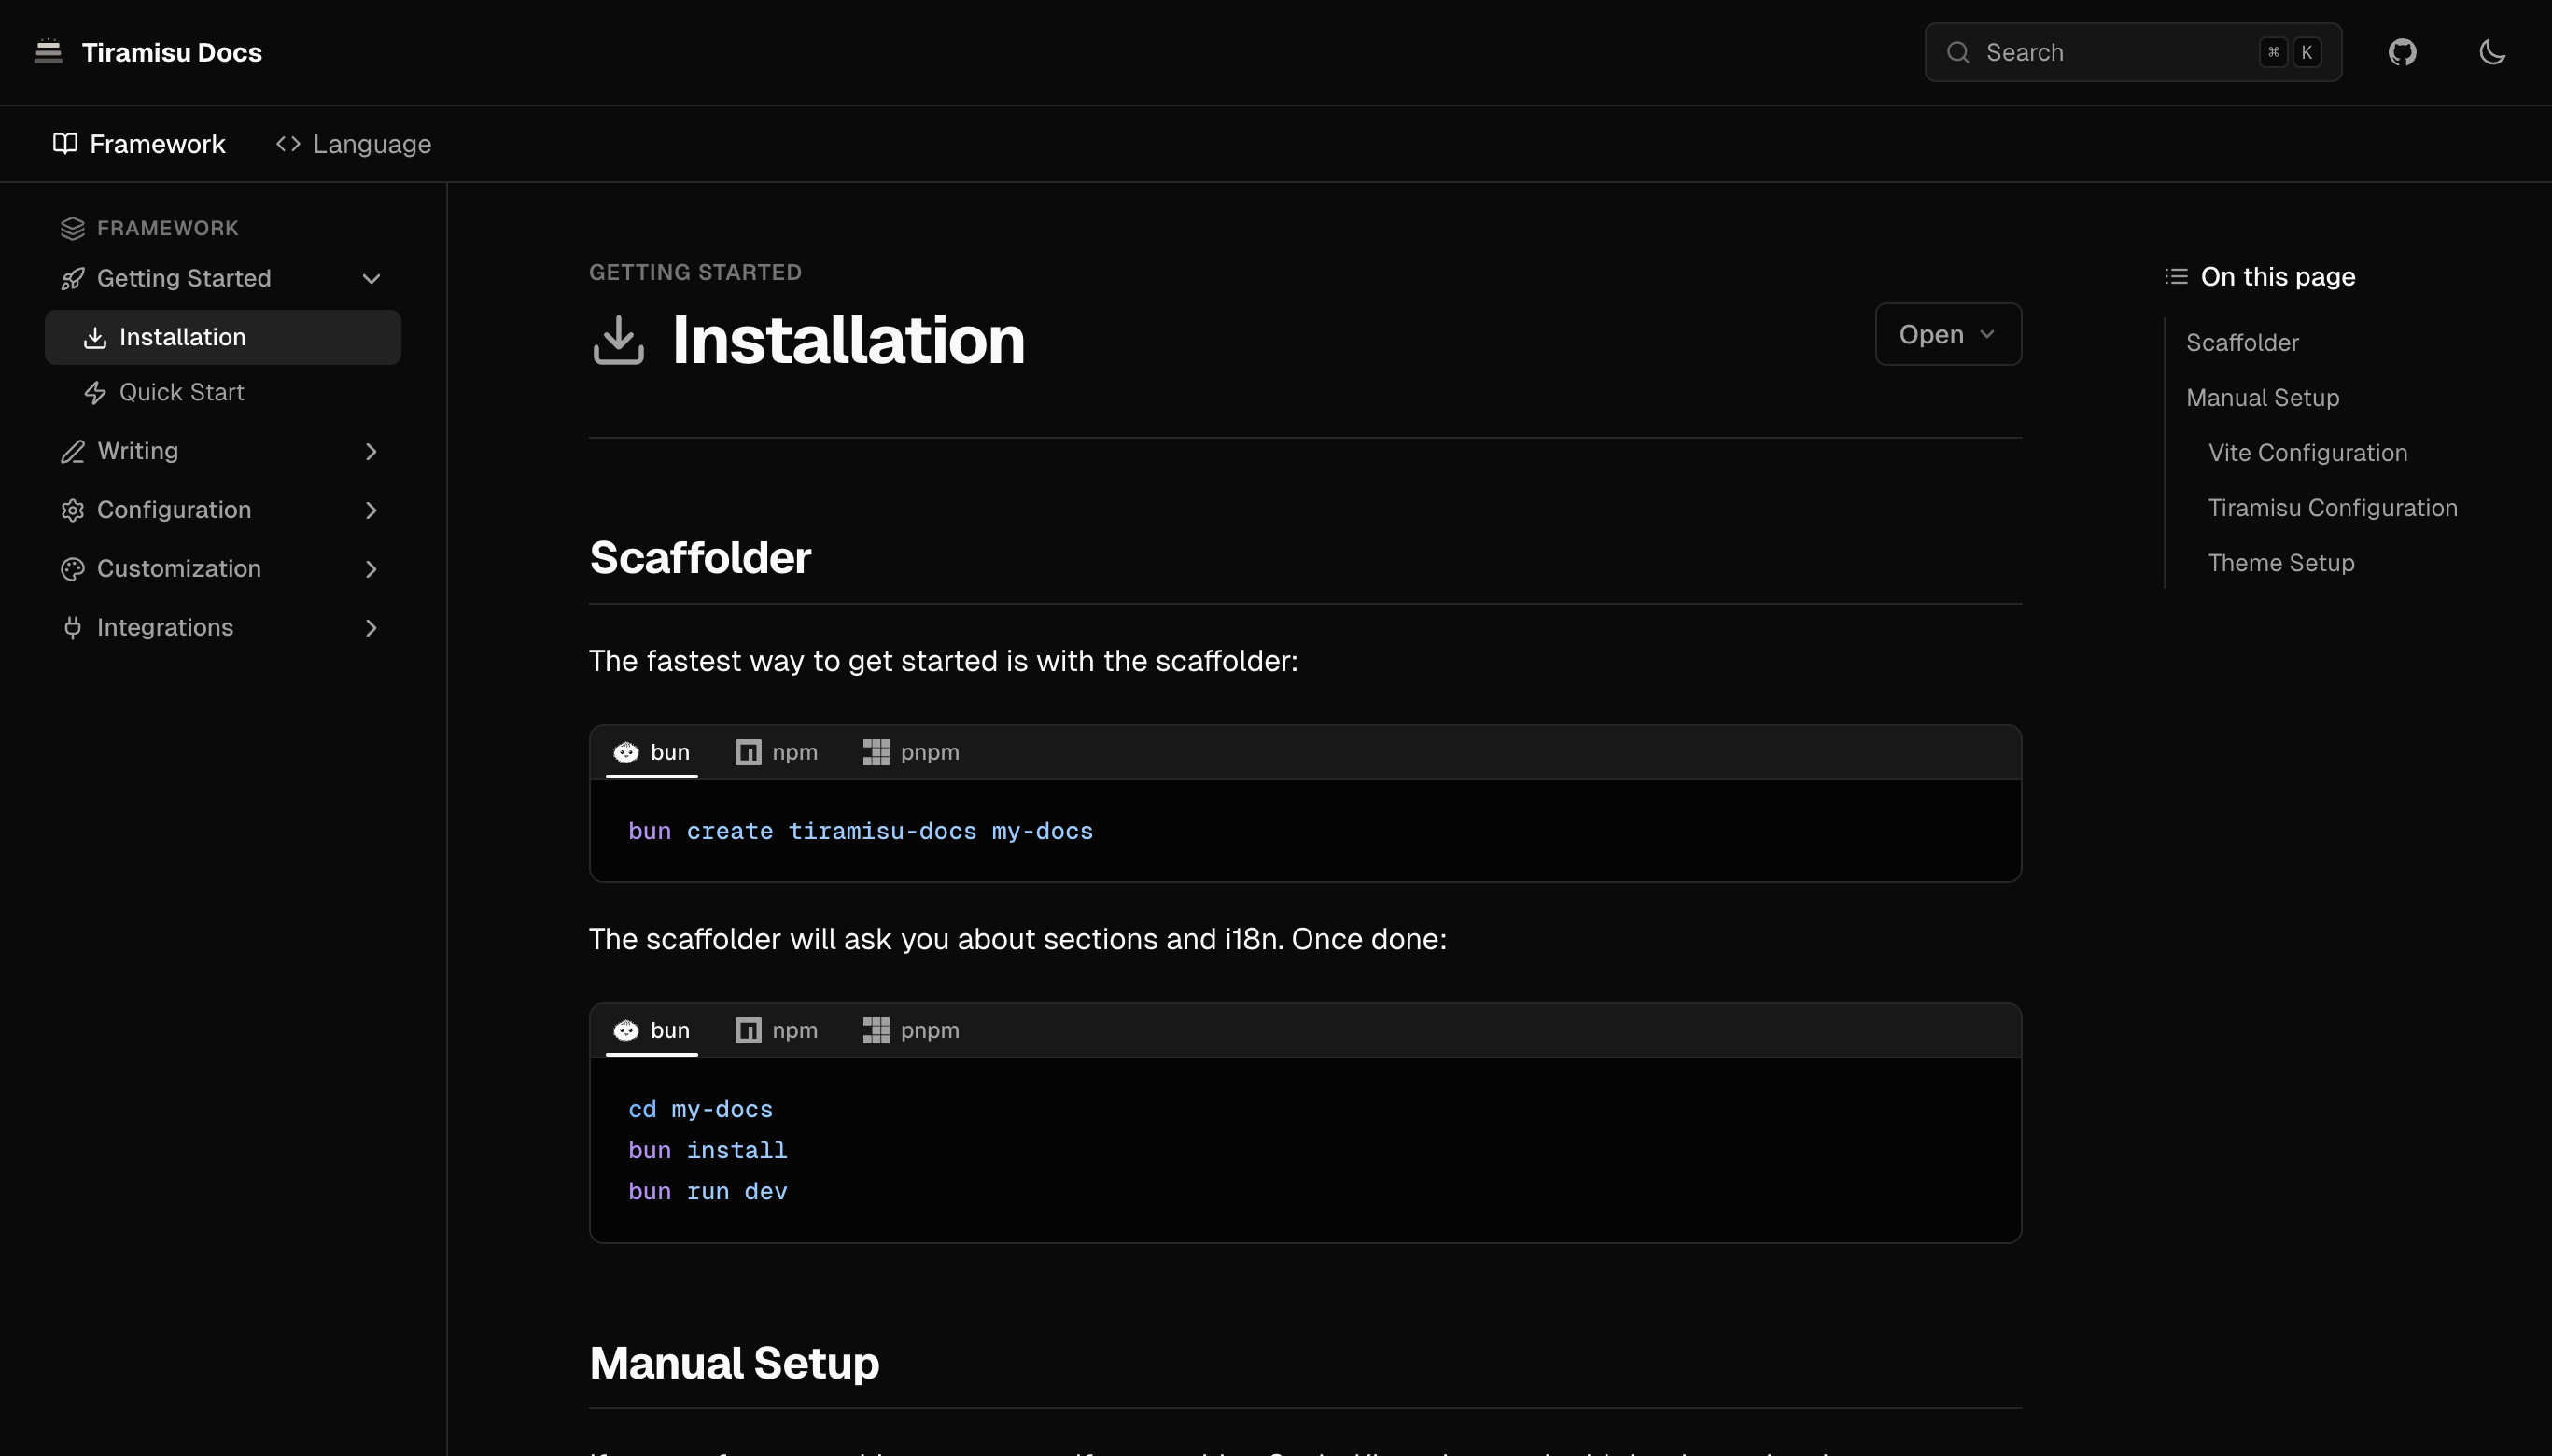Click the Integrations plug icon

72,627
